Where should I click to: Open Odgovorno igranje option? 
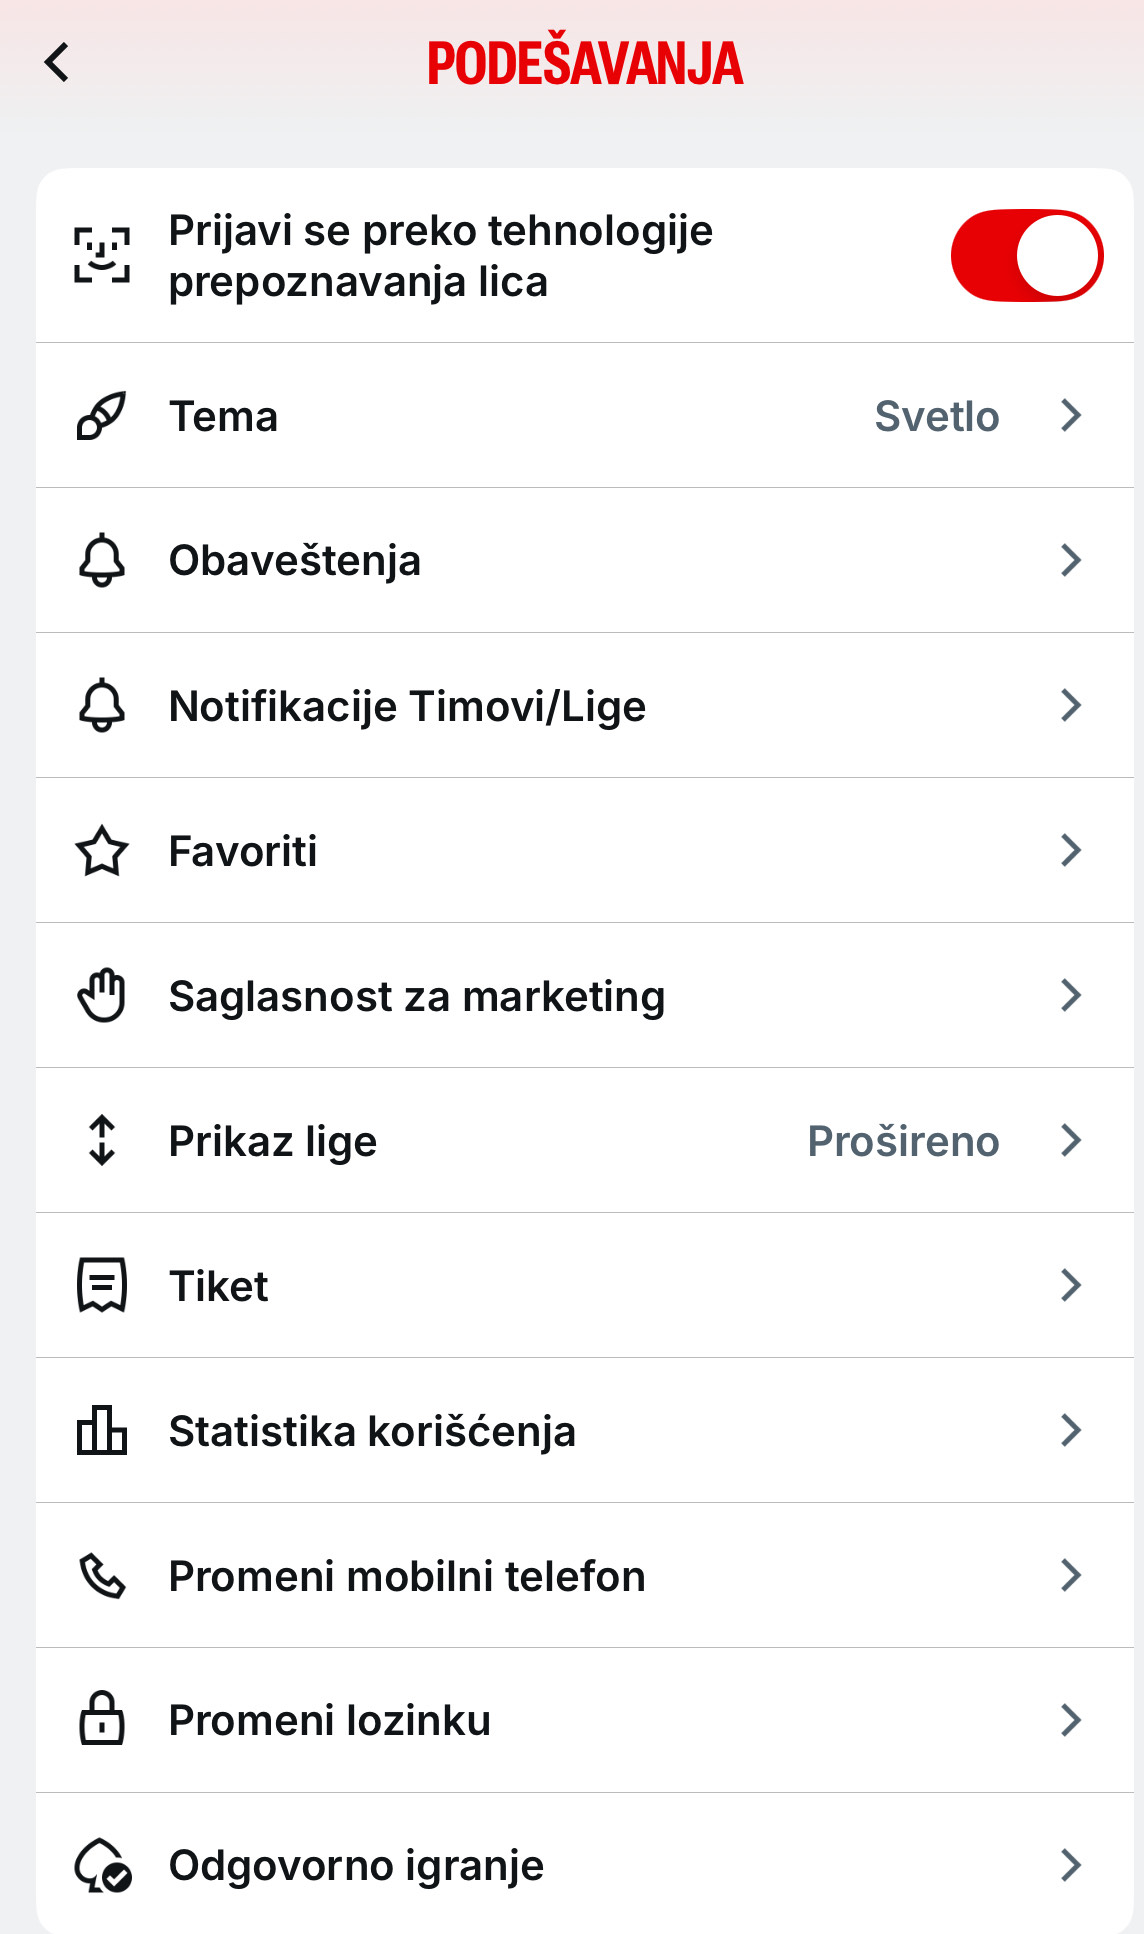(x=585, y=1864)
